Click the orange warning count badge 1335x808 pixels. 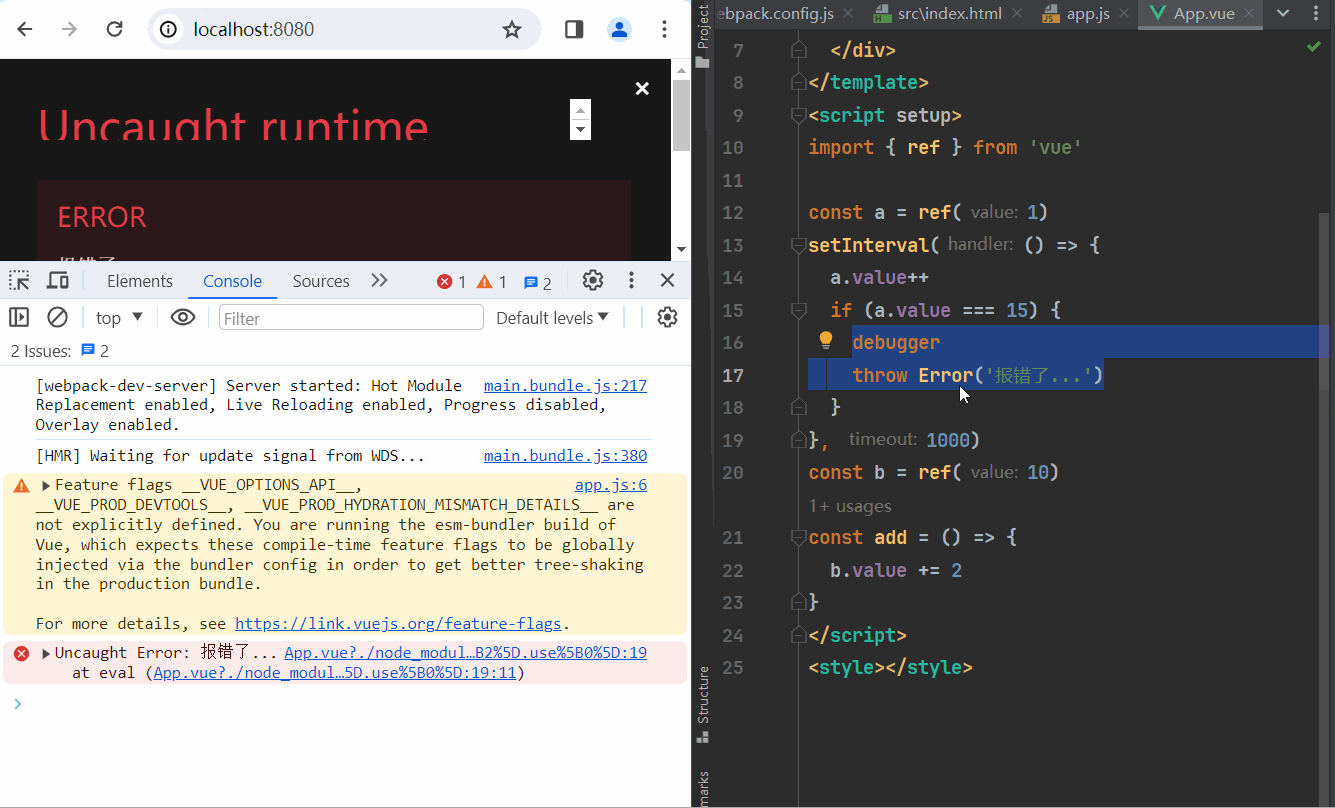[x=492, y=282]
